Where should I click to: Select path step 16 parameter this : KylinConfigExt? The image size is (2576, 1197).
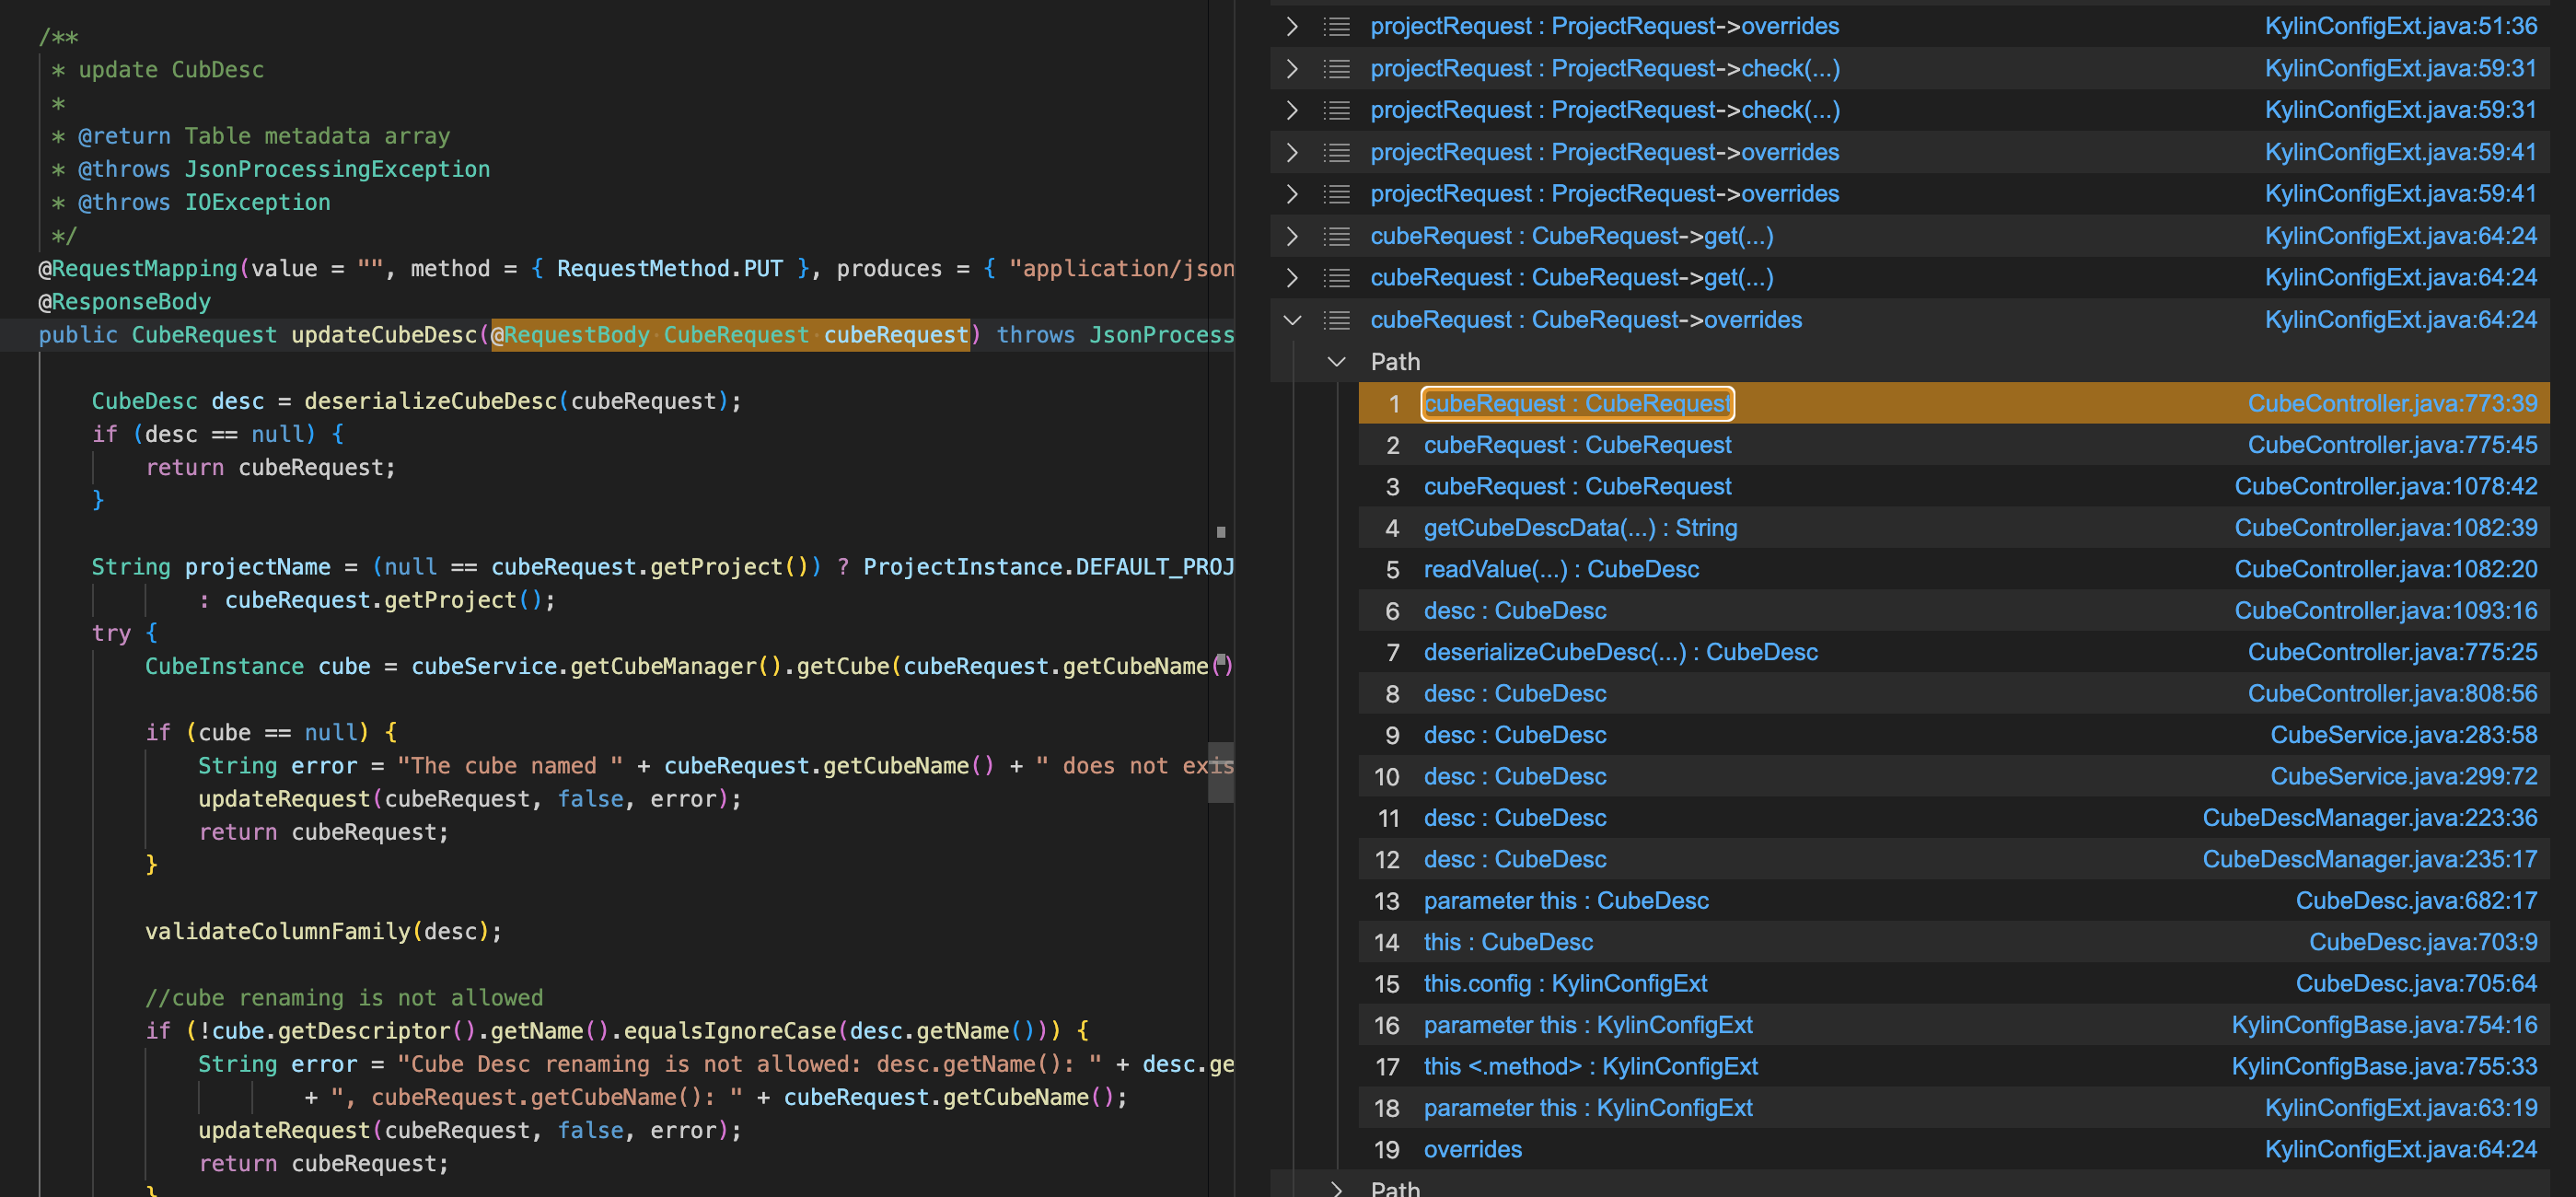(x=1588, y=1026)
